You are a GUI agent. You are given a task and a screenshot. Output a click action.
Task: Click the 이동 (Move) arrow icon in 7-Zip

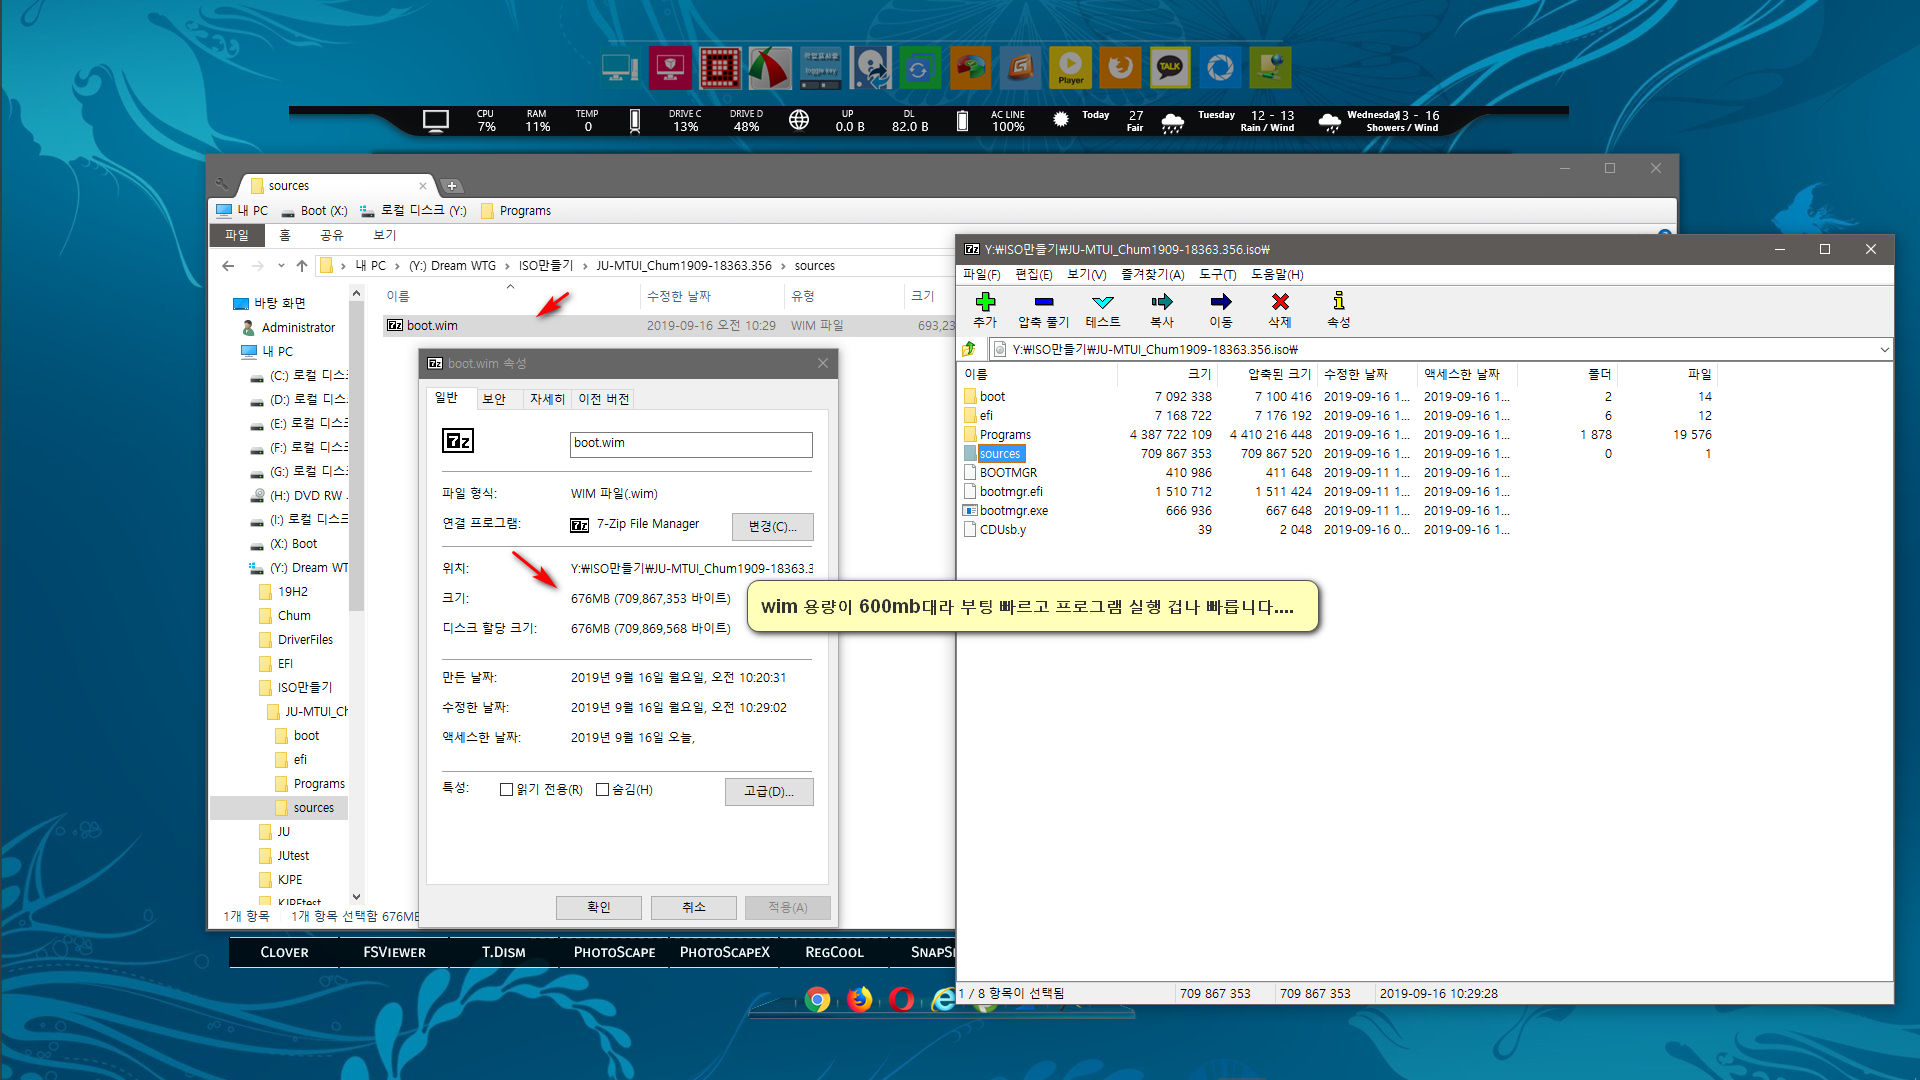(x=1220, y=302)
